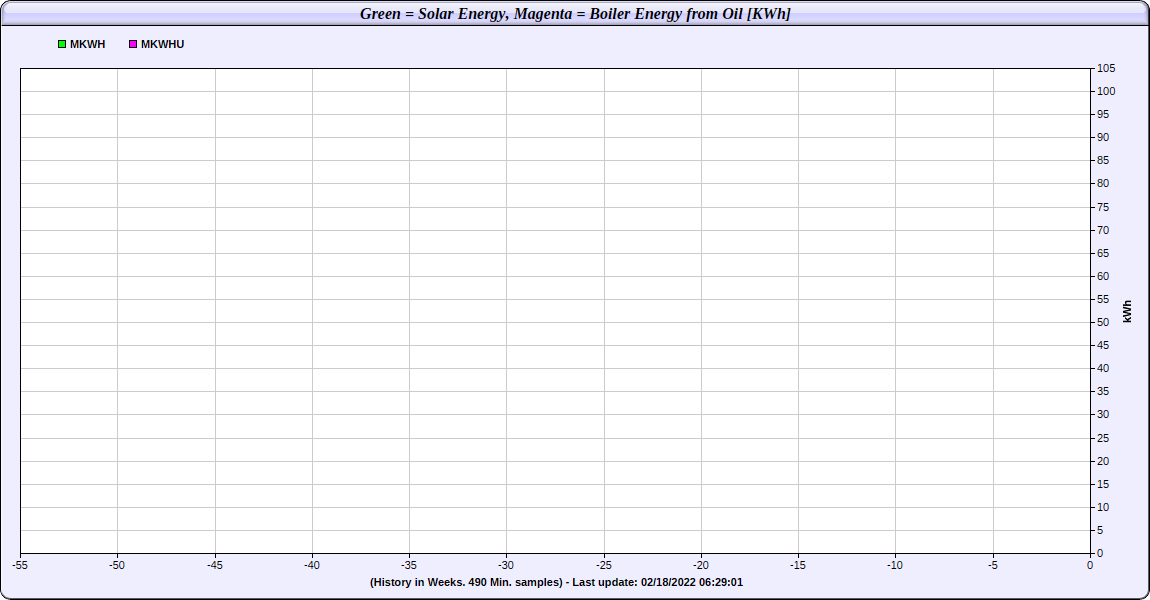This screenshot has width=1150, height=600.
Task: Click the x-axis label -35
Action: (x=409, y=565)
